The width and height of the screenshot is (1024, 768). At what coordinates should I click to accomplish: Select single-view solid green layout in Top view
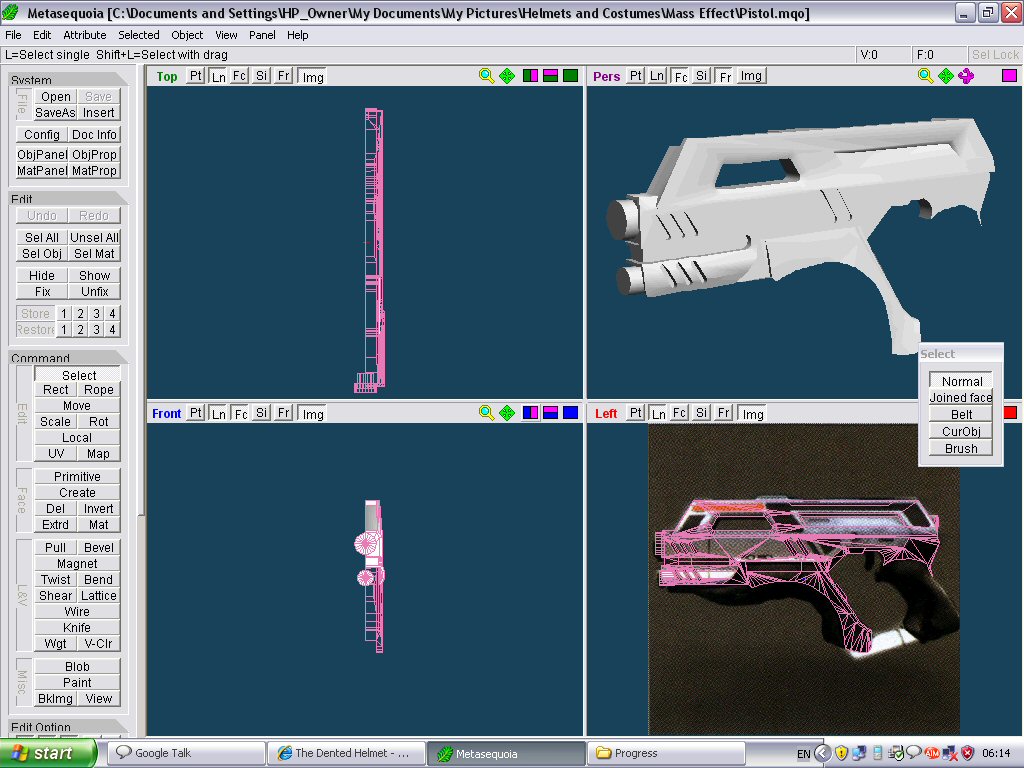pos(570,76)
